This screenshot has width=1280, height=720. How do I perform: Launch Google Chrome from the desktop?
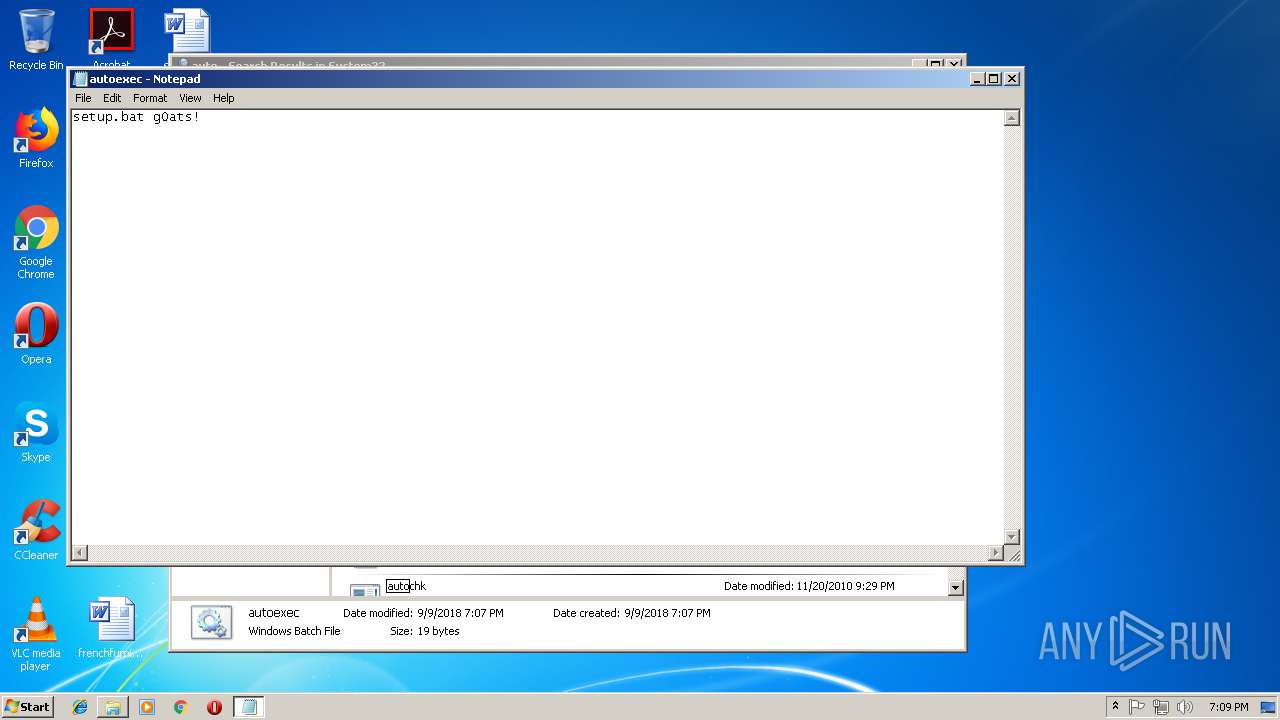[x=36, y=242]
